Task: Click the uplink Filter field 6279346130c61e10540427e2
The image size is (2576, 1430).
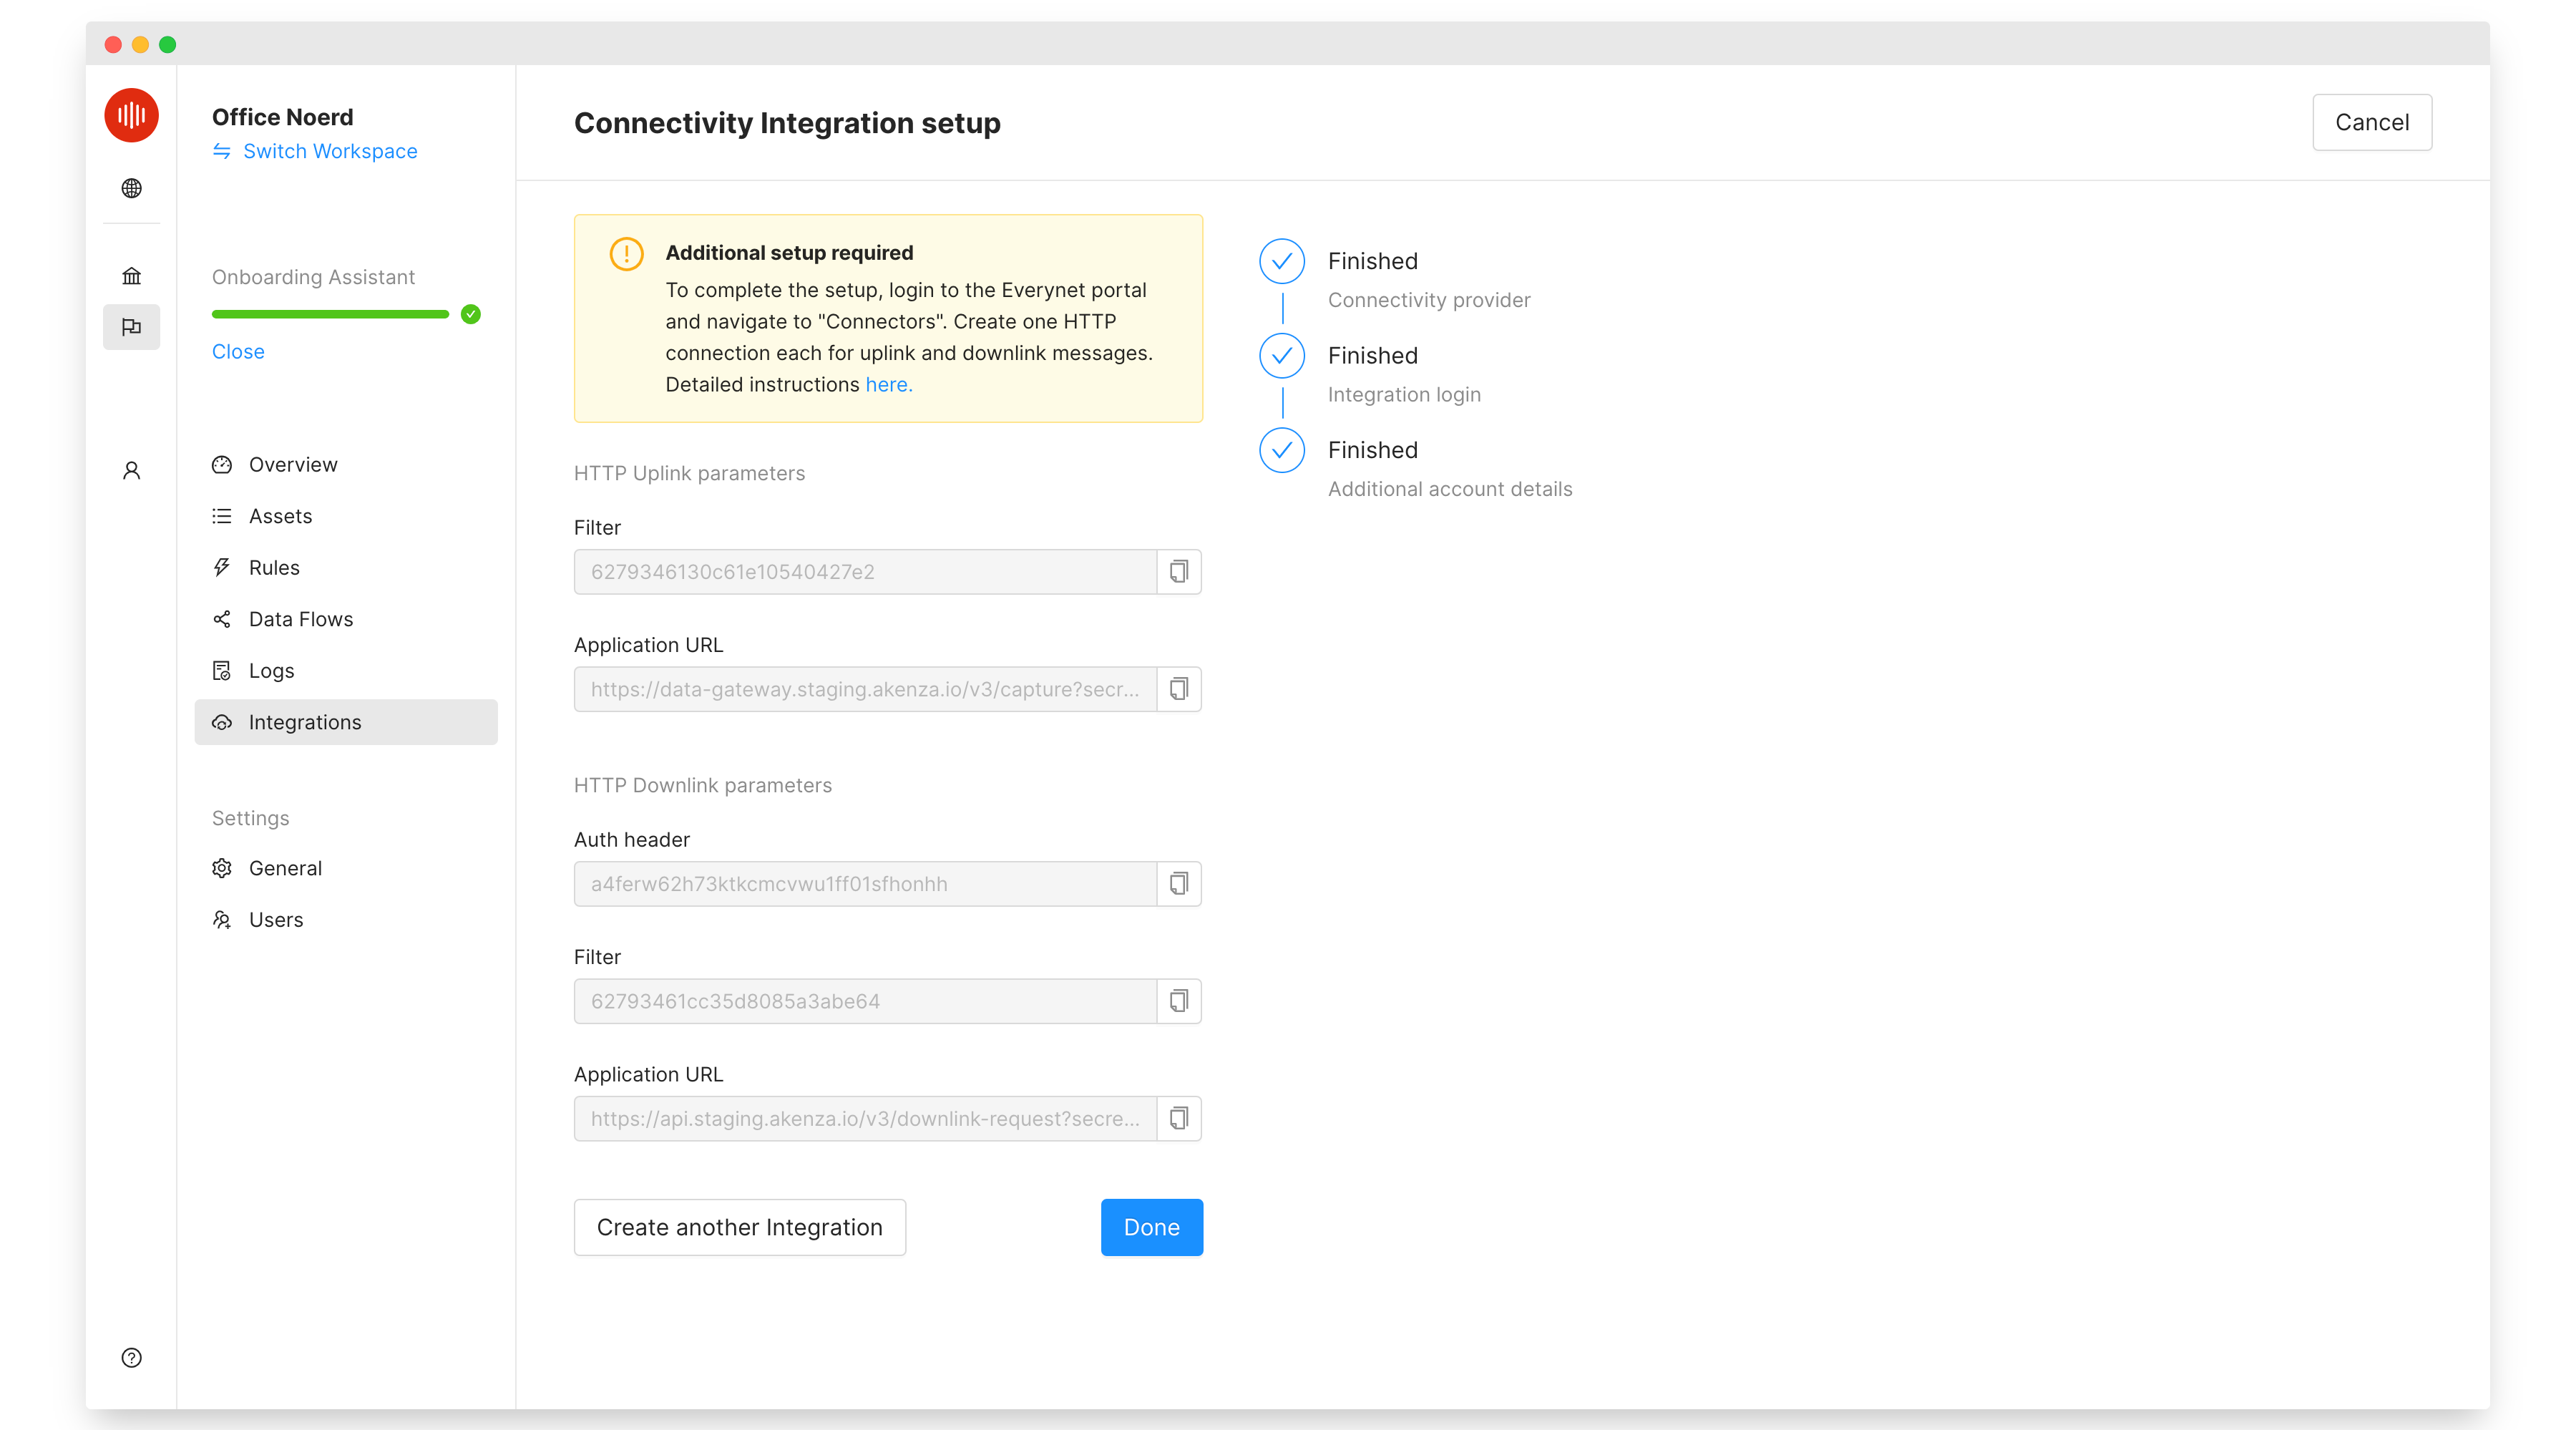Action: [865, 572]
